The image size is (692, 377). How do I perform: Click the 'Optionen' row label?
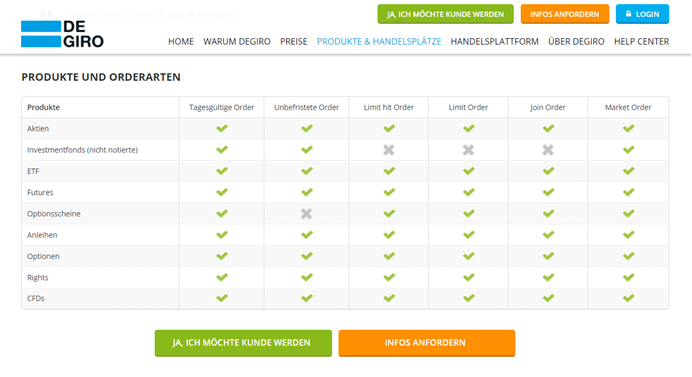click(43, 256)
